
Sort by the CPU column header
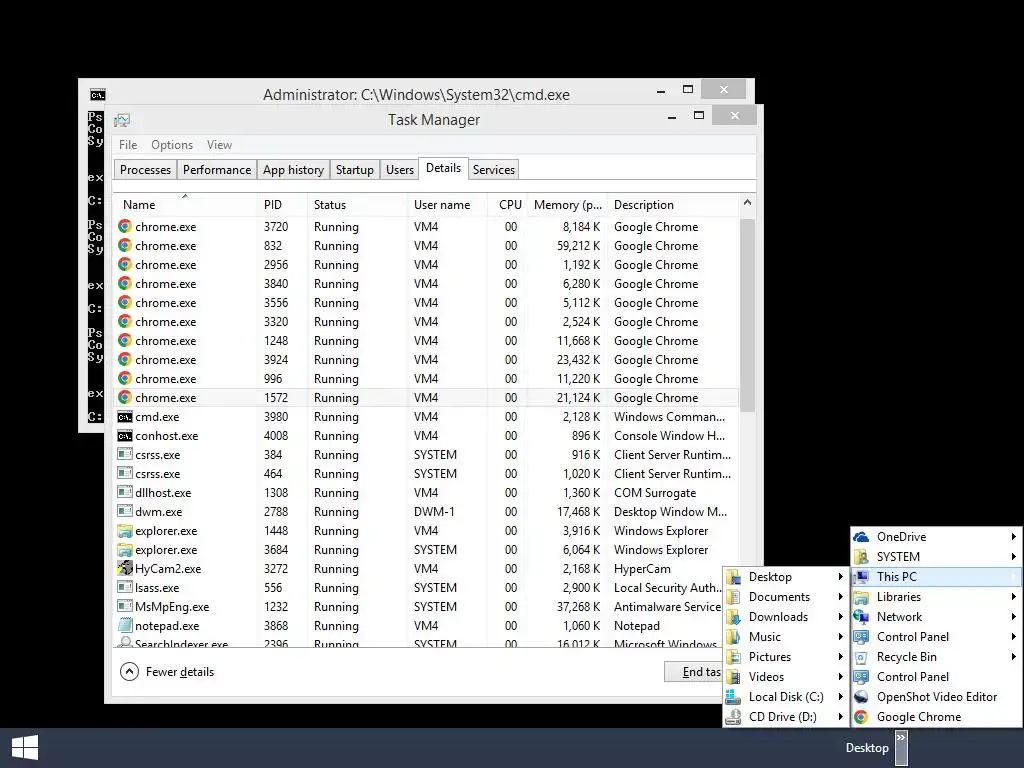[507, 204]
